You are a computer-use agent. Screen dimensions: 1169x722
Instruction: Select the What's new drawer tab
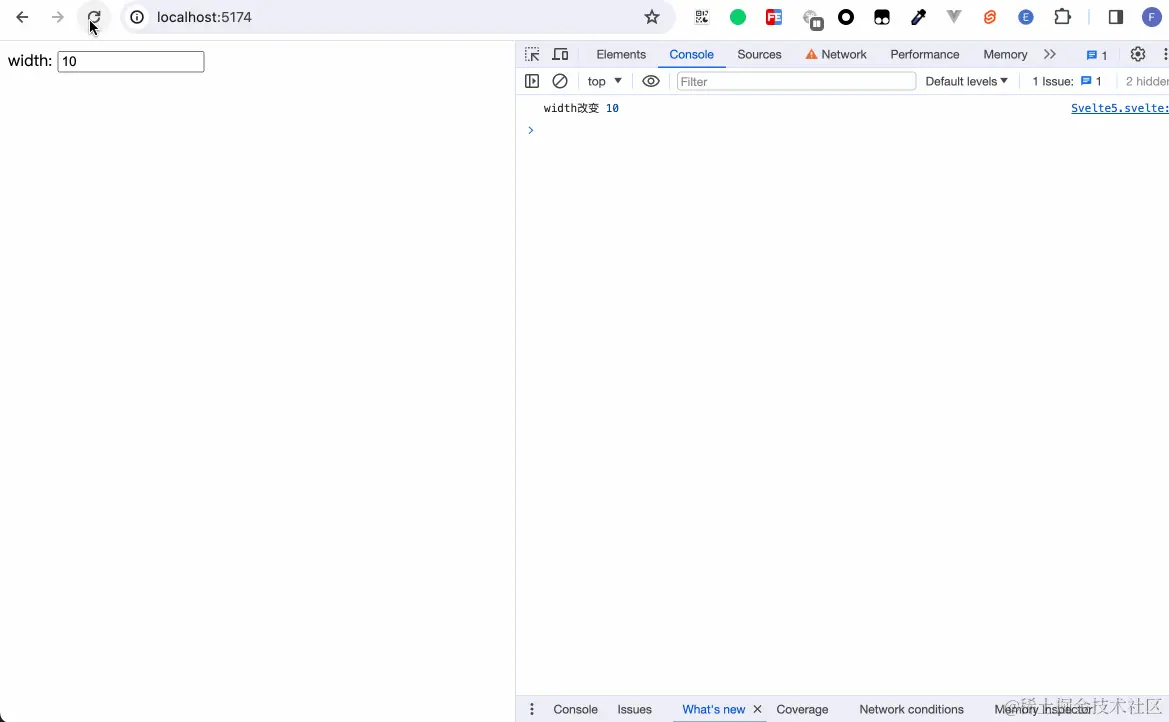pos(713,709)
